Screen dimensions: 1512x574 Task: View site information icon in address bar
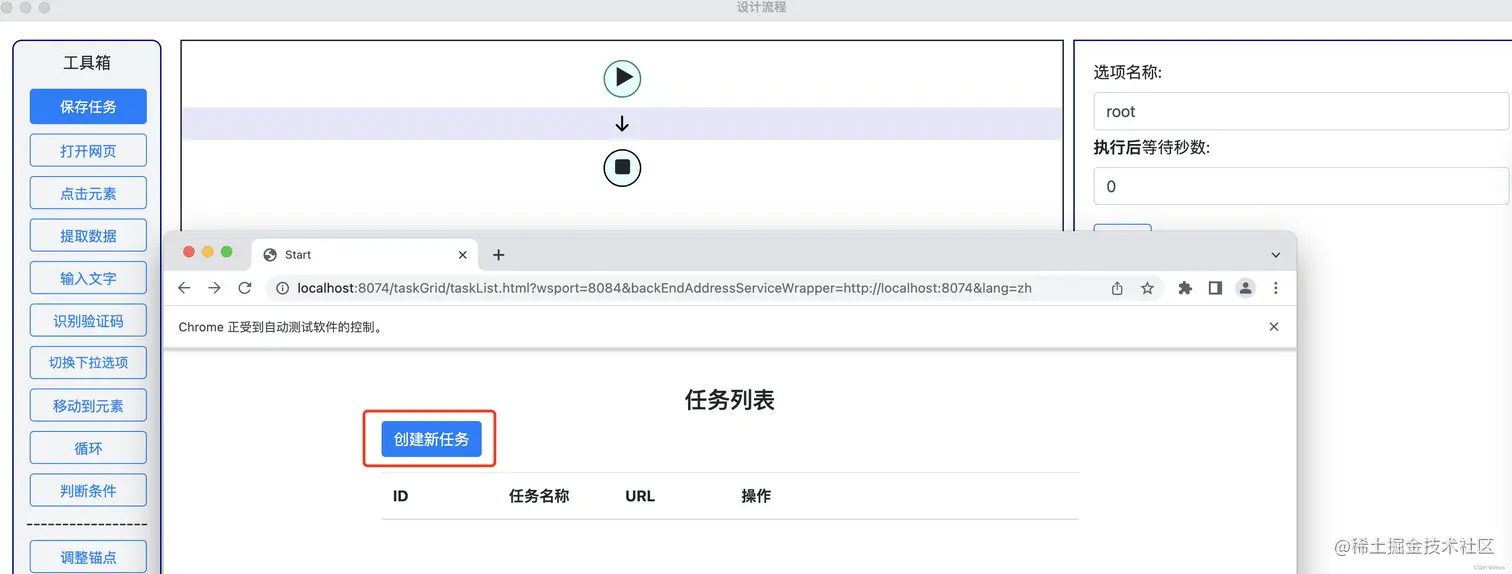(283, 288)
